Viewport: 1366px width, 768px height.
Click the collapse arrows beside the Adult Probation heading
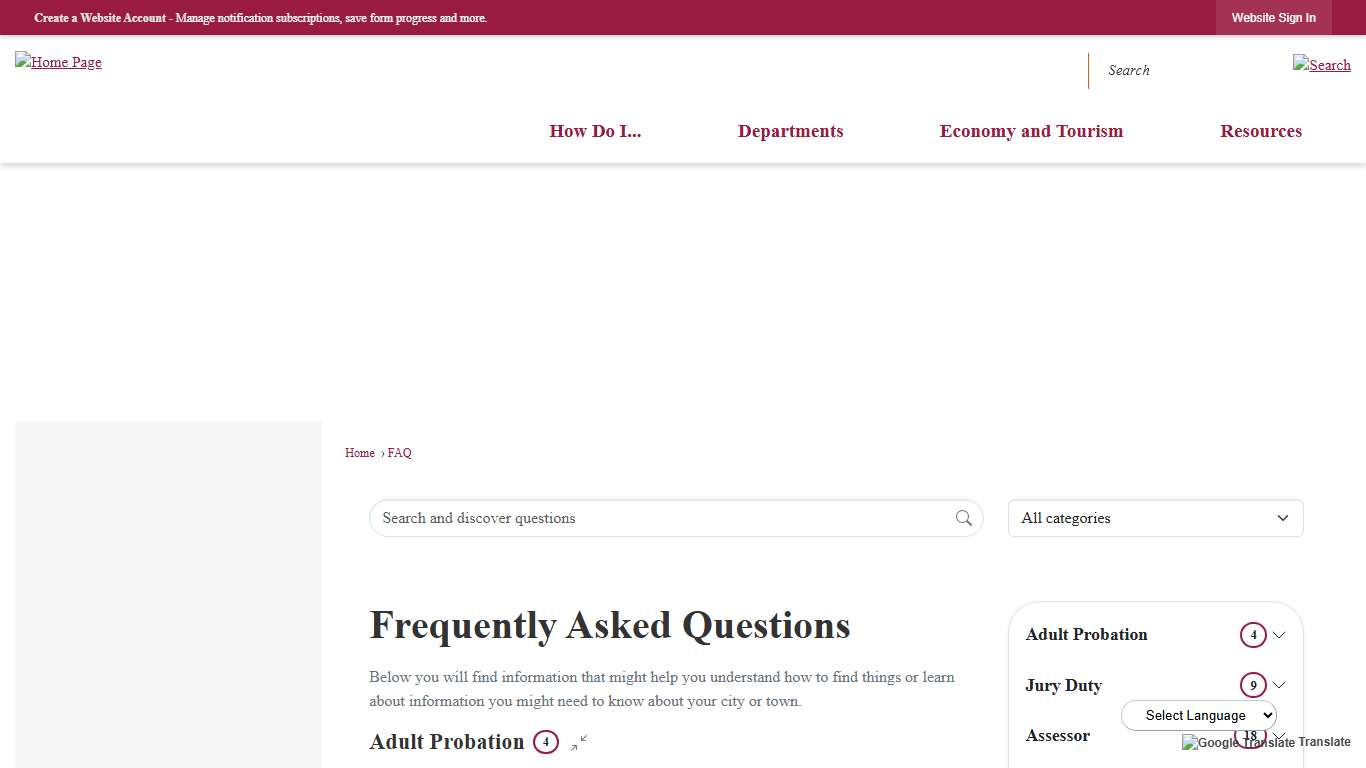(578, 744)
